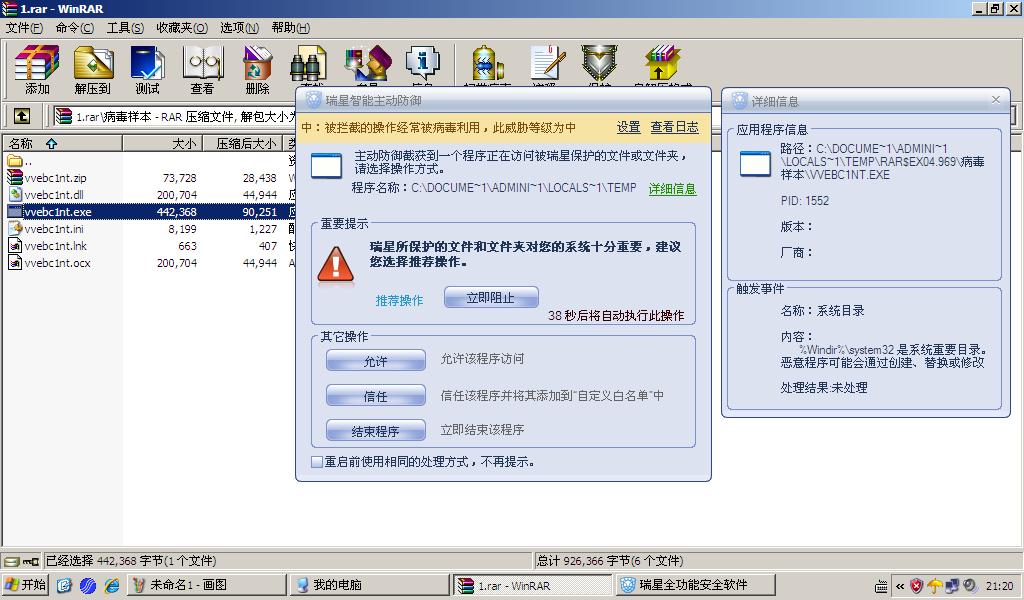Click the vvebc1nt.ini file icon
The image size is (1024, 600).
[14, 229]
